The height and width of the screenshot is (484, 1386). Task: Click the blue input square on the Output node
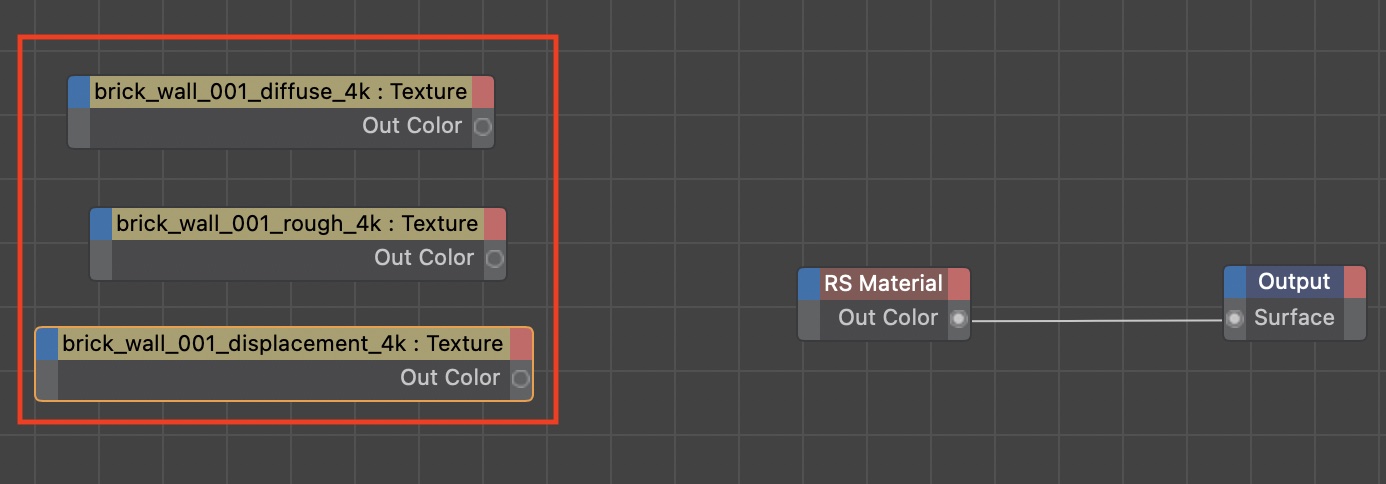1235,282
